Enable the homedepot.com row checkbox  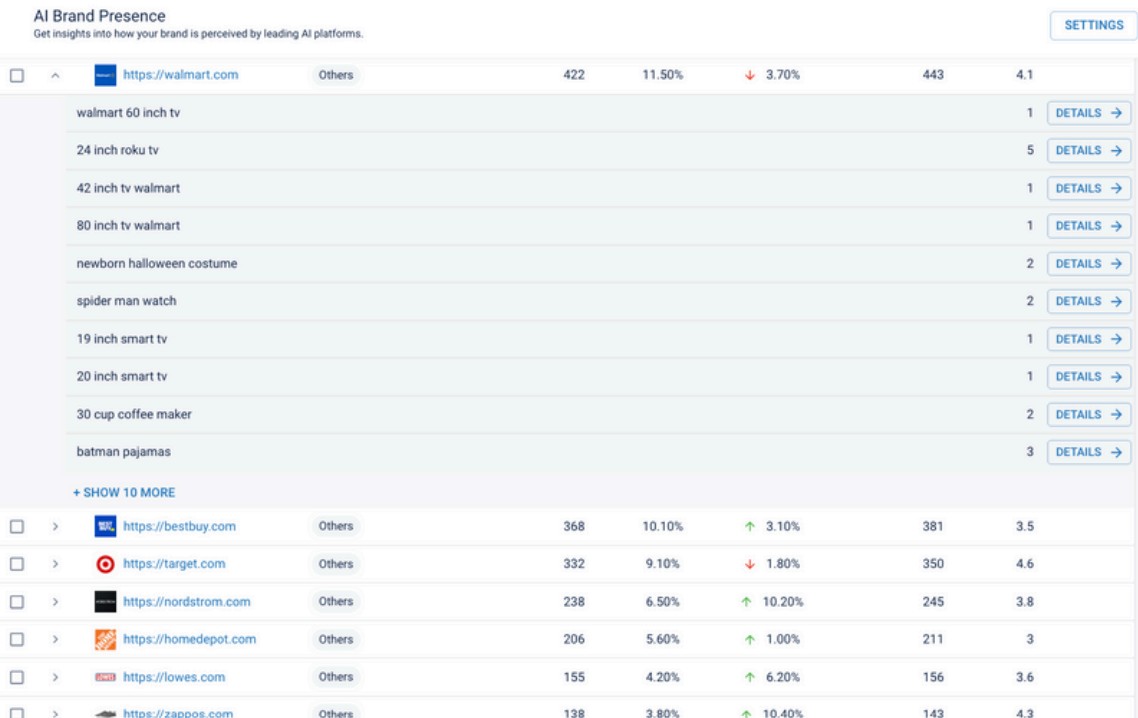[17, 640]
